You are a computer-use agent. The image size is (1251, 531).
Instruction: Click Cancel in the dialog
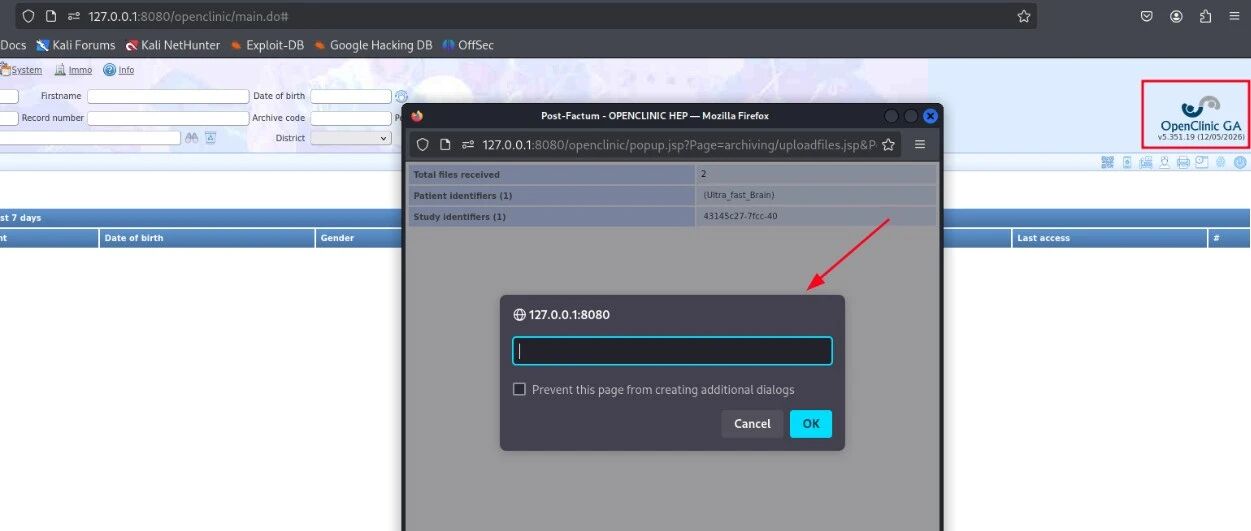click(x=752, y=424)
